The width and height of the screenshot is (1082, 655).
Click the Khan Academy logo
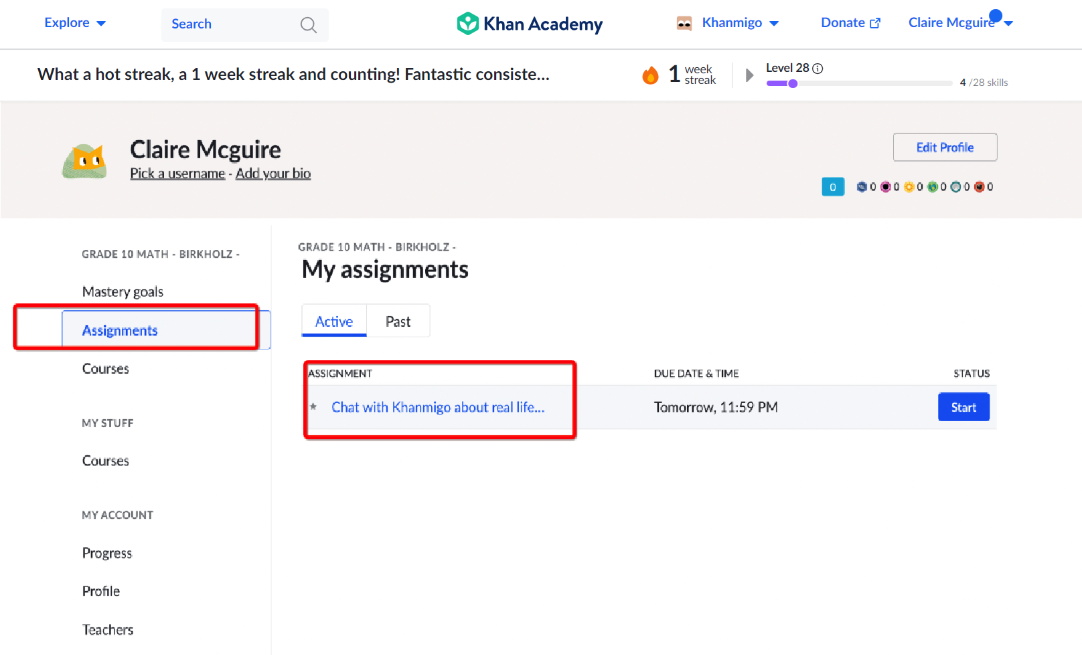(x=529, y=23)
